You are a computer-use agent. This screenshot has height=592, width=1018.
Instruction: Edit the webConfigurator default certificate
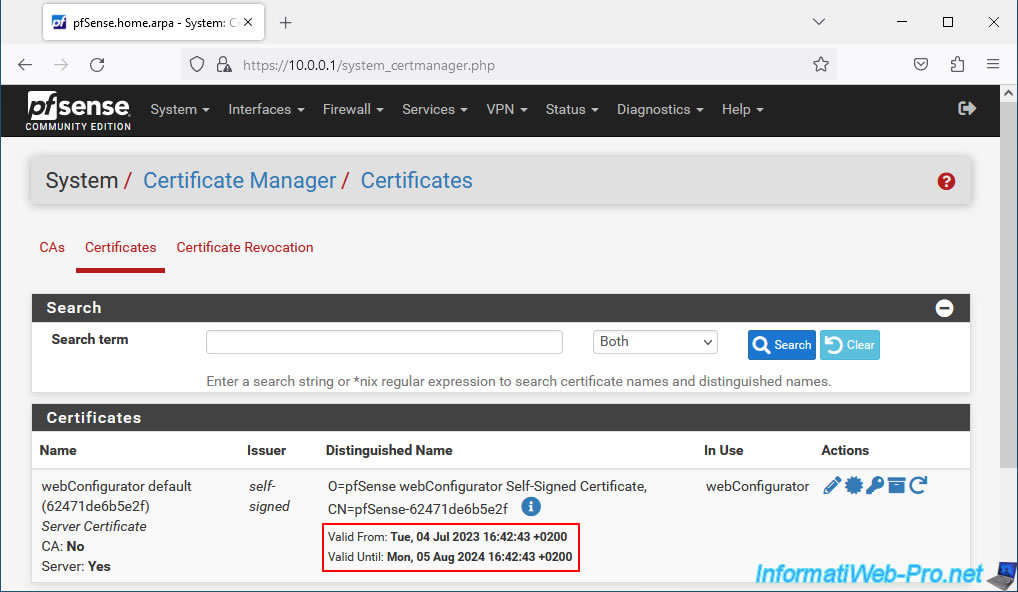coord(832,485)
